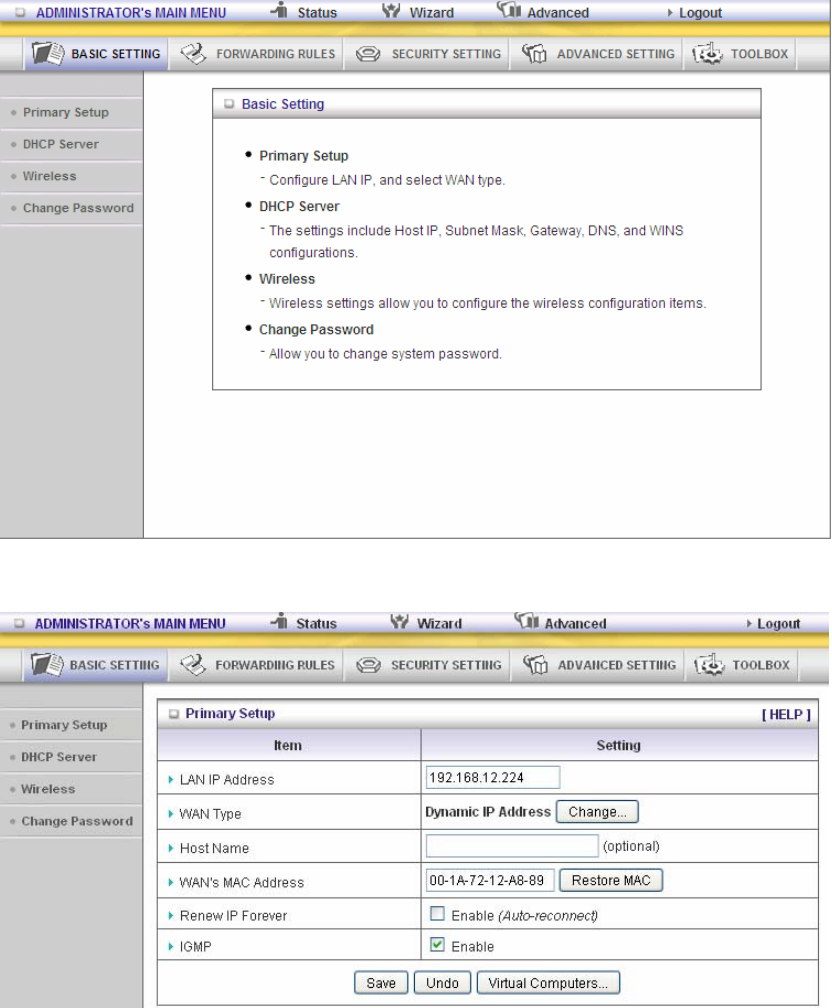Click the Virtual Computers button
The height and width of the screenshot is (1008, 832).
click(548, 983)
